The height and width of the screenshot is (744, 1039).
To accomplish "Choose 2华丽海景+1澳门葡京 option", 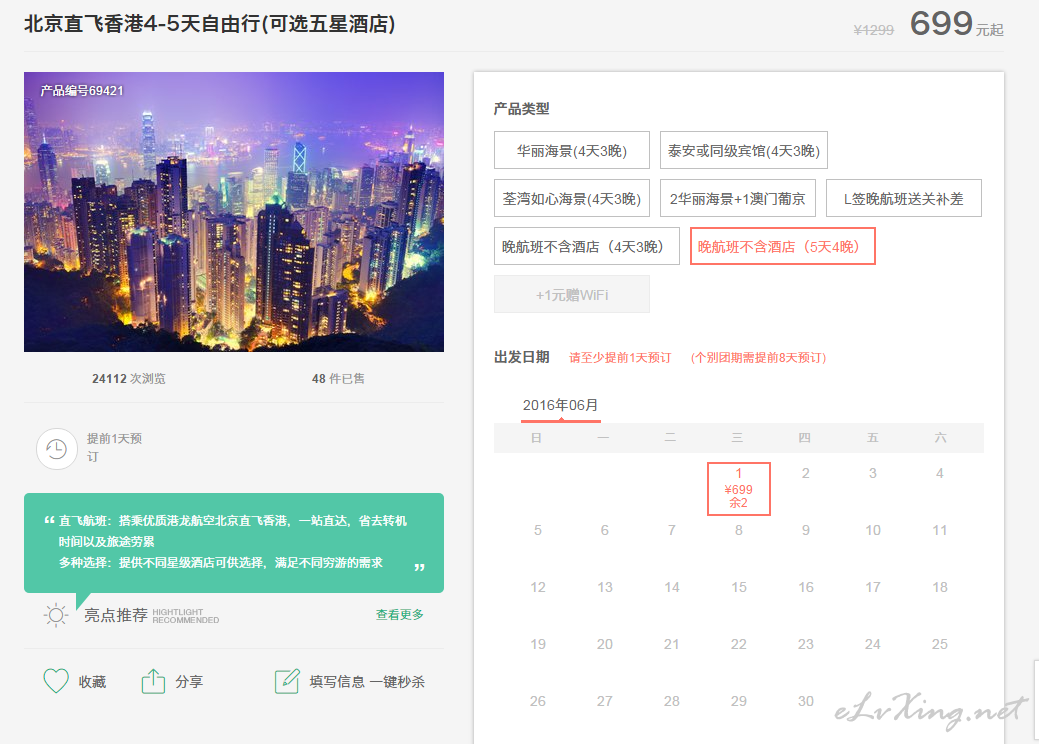I will point(738,198).
